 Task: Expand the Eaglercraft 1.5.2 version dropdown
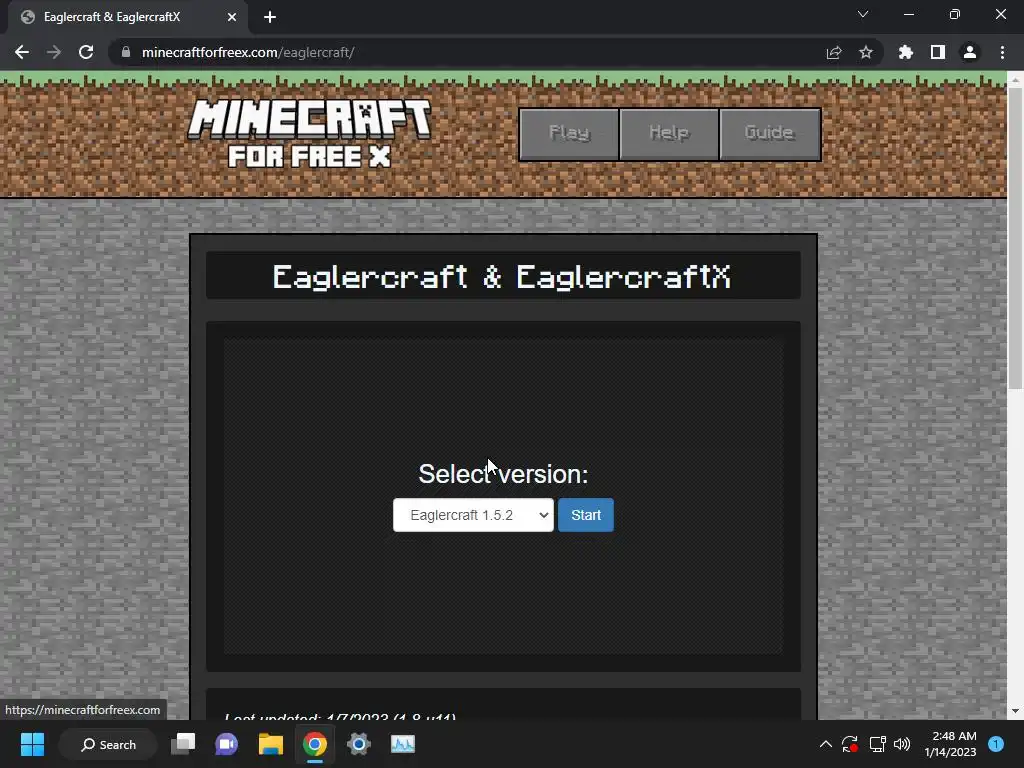pyautogui.click(x=473, y=515)
